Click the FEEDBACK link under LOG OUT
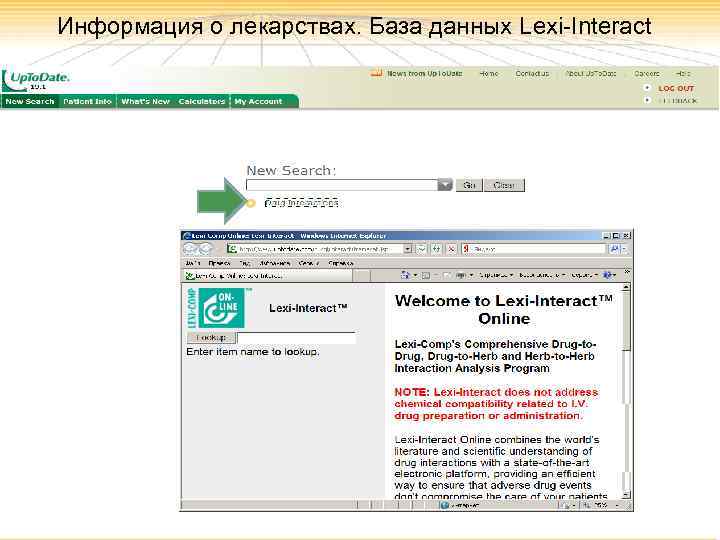720x540 pixels. [x=678, y=101]
